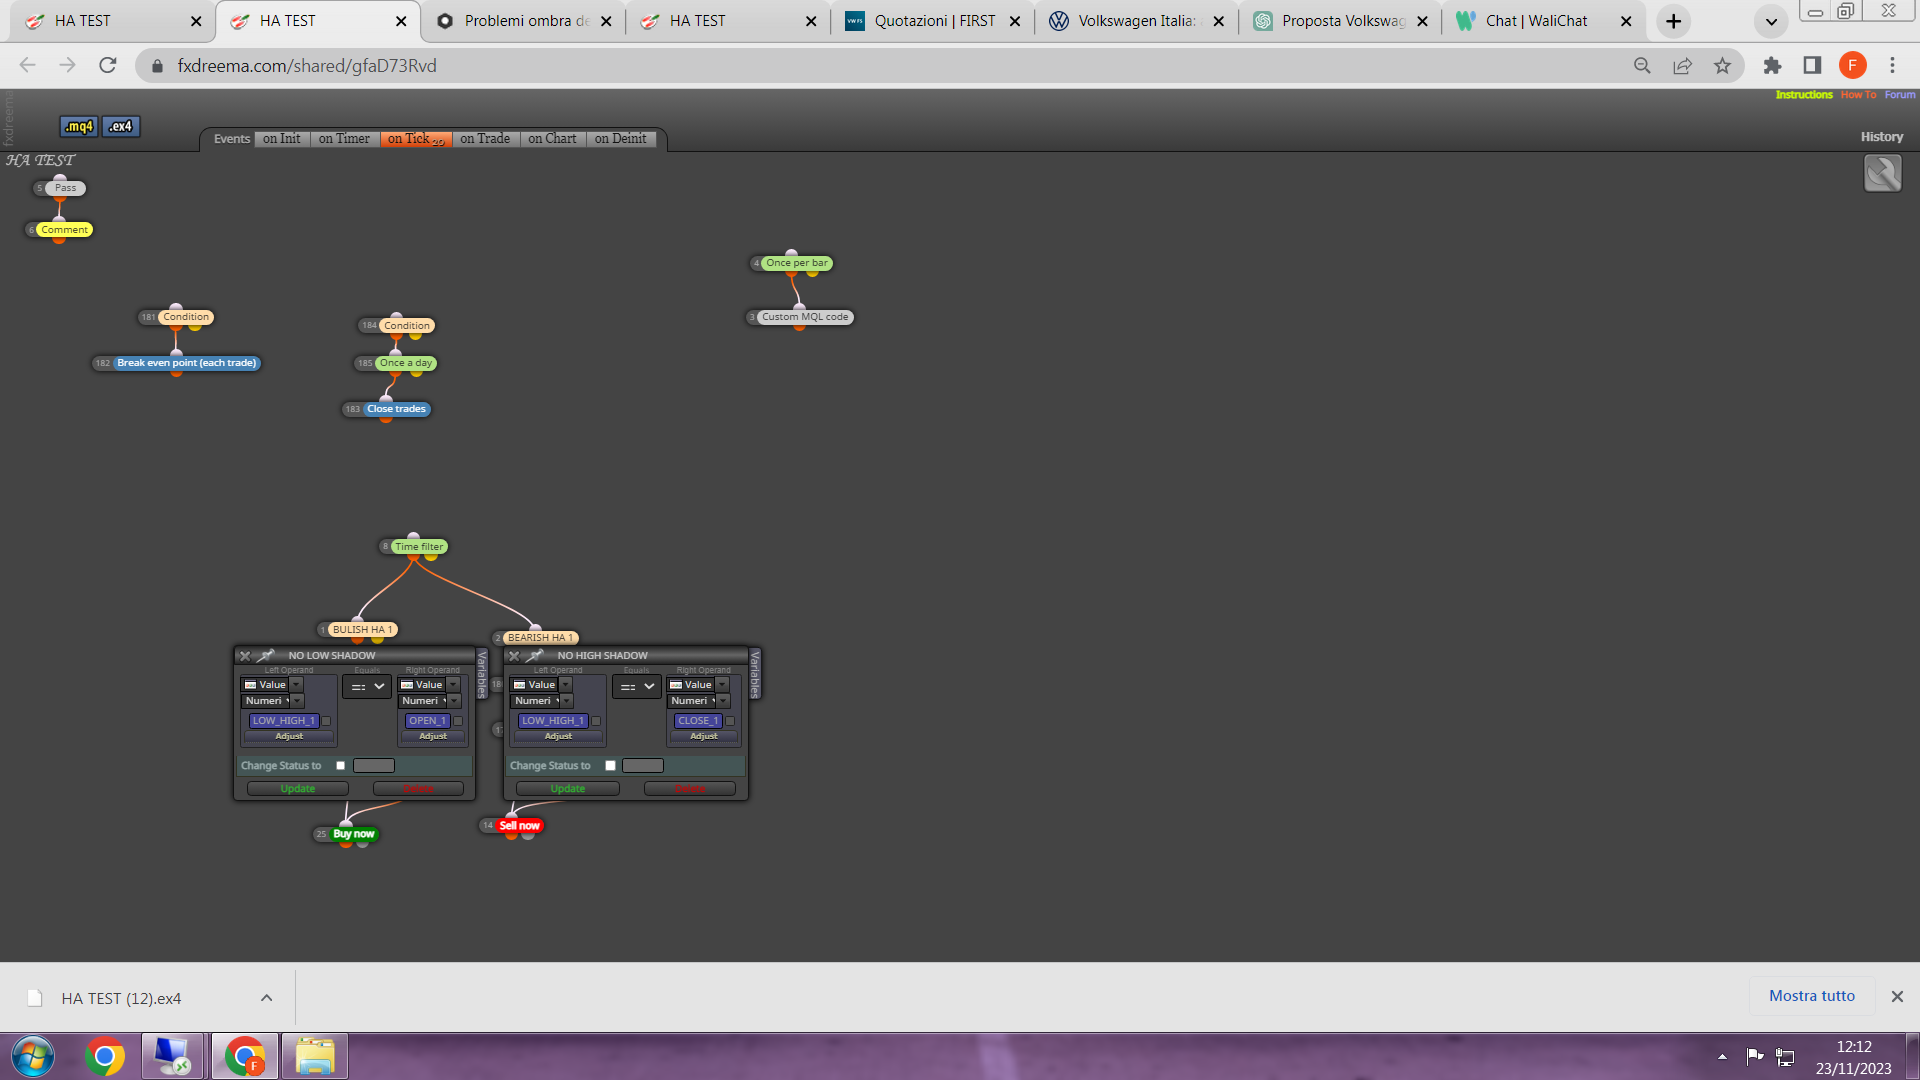Pin the NO LOW SHADOW panel
1920x1080 pixels.
[x=266, y=656]
